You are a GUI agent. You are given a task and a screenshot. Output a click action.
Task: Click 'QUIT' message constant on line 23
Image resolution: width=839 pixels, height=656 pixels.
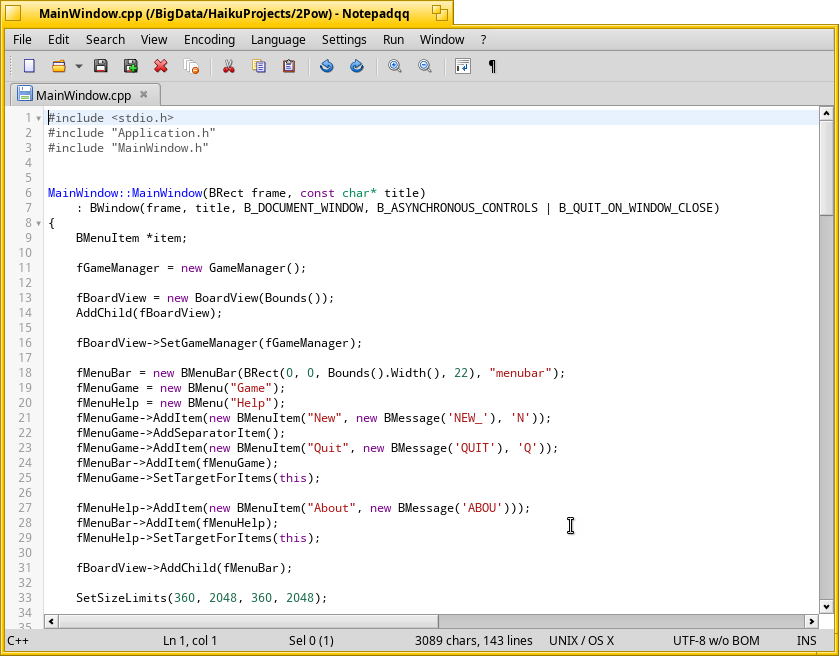click(475, 448)
